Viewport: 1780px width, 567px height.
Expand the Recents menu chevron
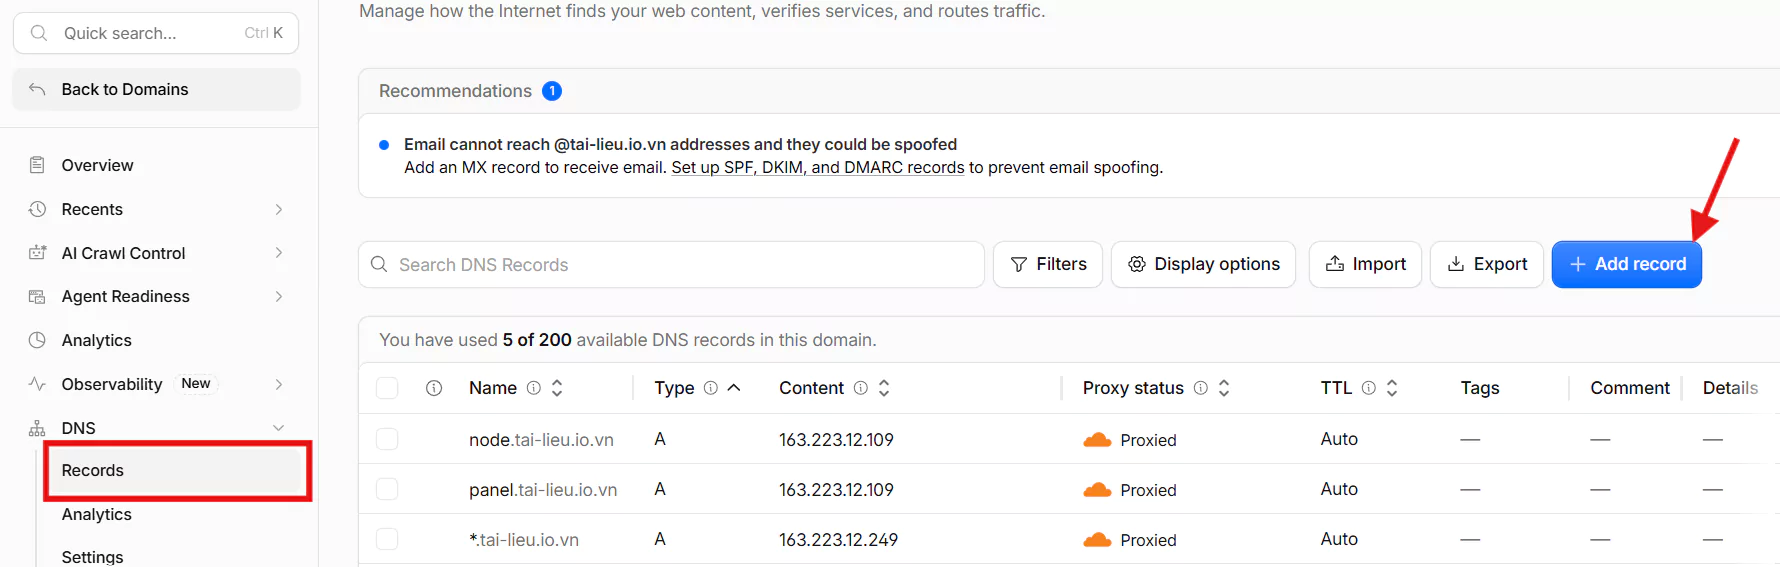coord(279,209)
